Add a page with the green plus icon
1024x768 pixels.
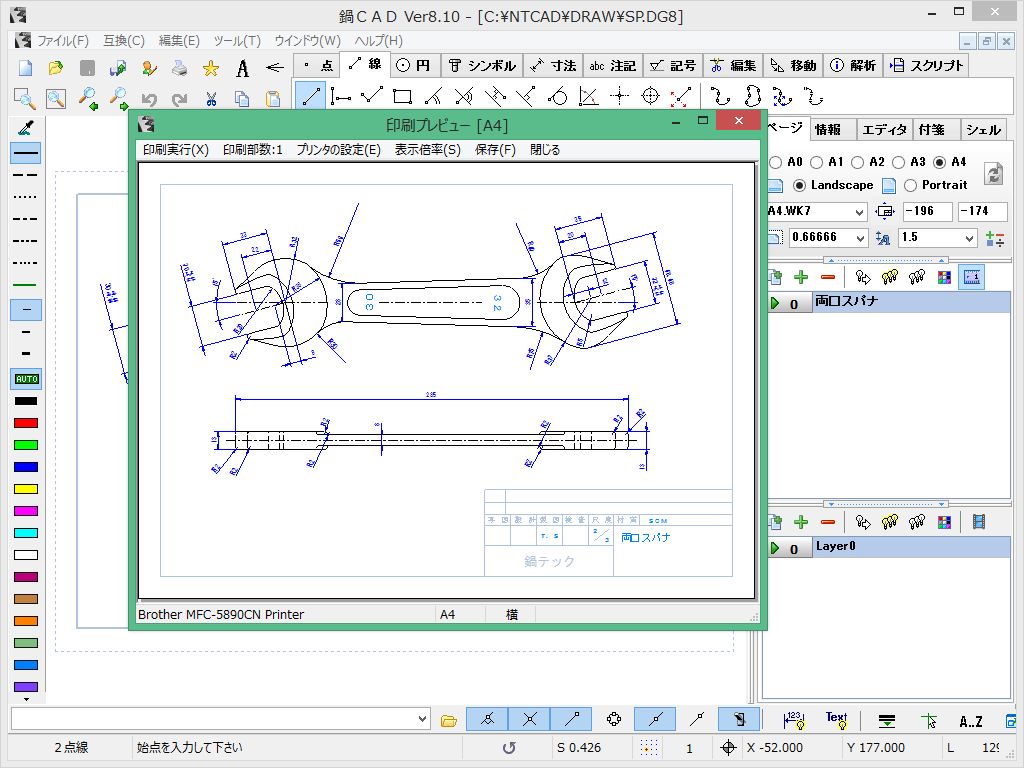(x=801, y=278)
